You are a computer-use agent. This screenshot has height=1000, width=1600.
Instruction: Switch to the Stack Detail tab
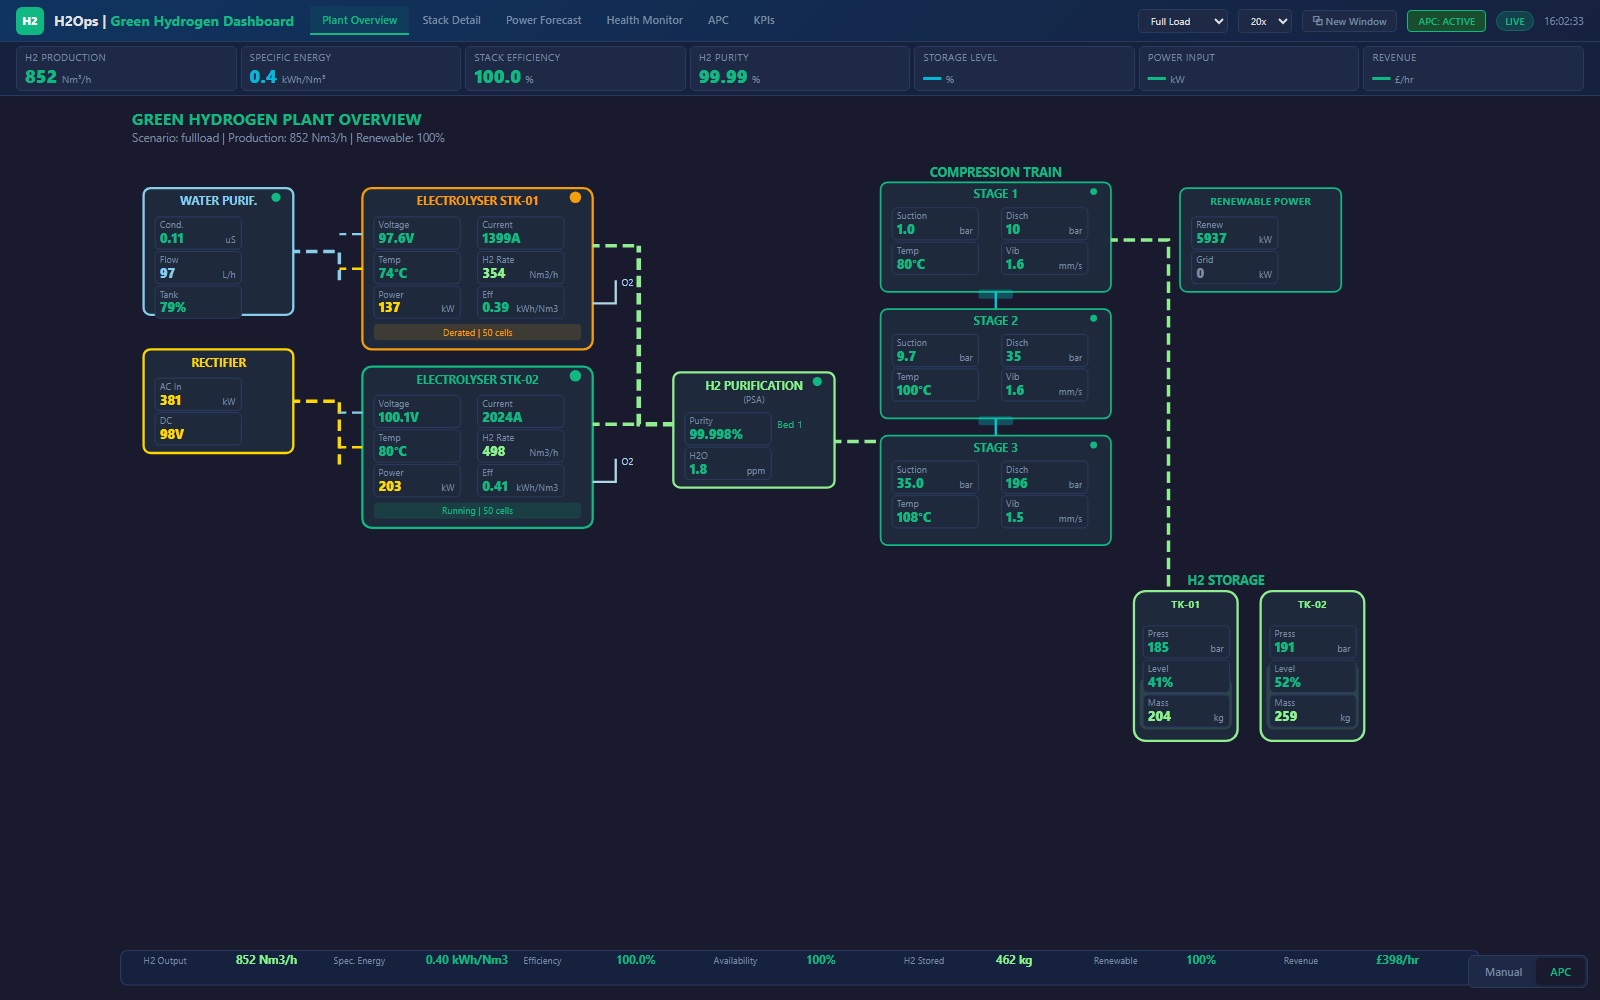451,20
